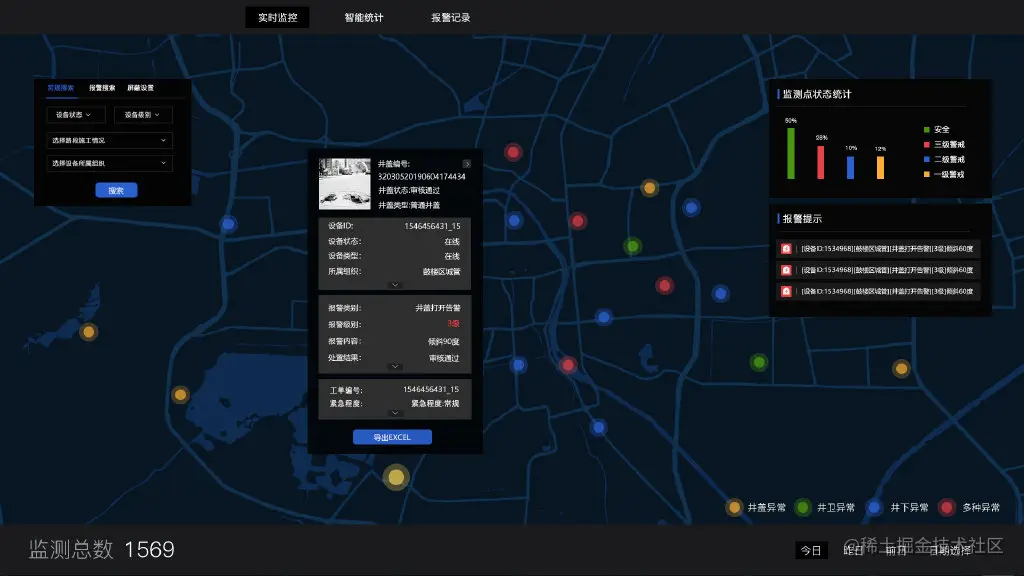Click the red 3级 alarm level value
The width and height of the screenshot is (1024, 576).
click(x=453, y=324)
